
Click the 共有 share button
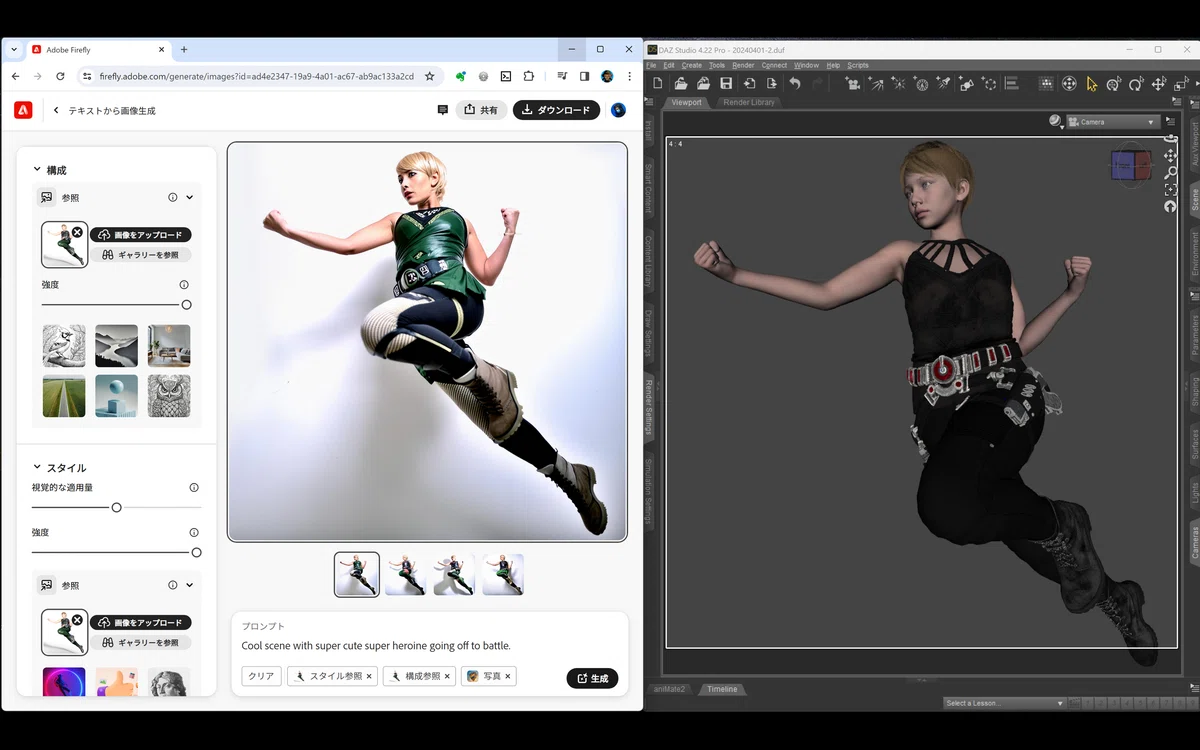[481, 110]
